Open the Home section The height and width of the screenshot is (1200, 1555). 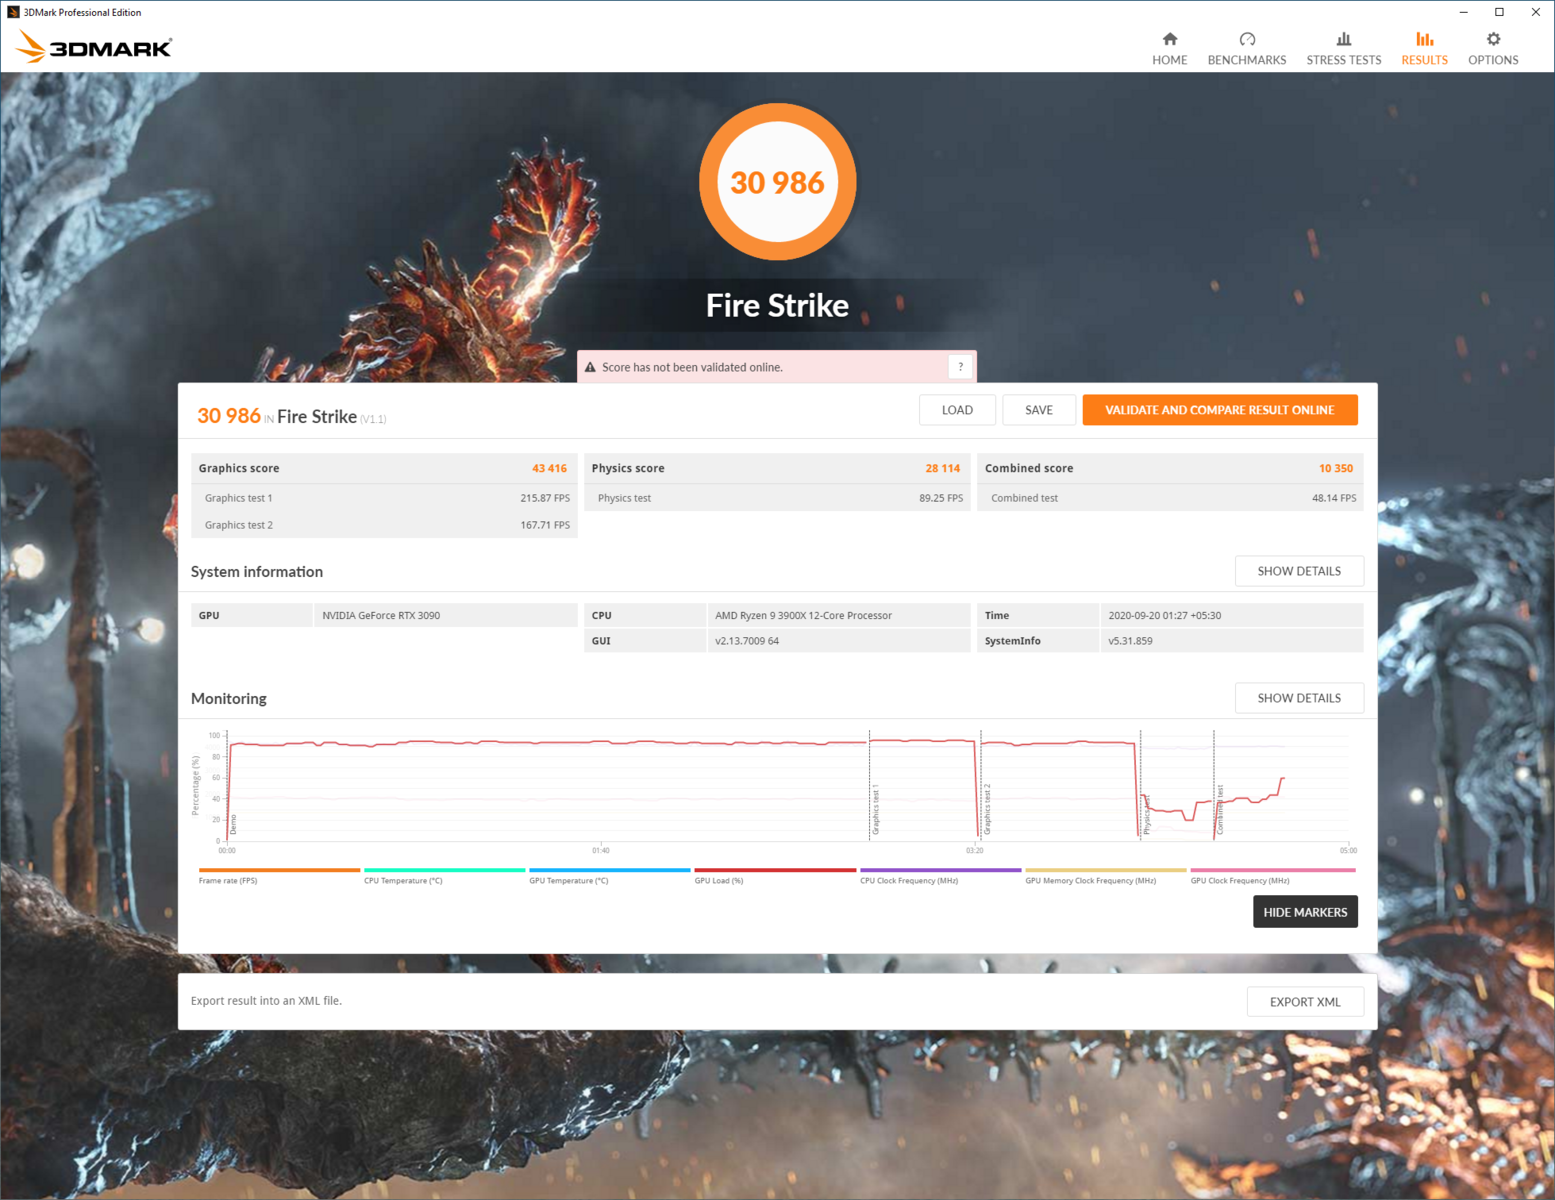tap(1169, 48)
